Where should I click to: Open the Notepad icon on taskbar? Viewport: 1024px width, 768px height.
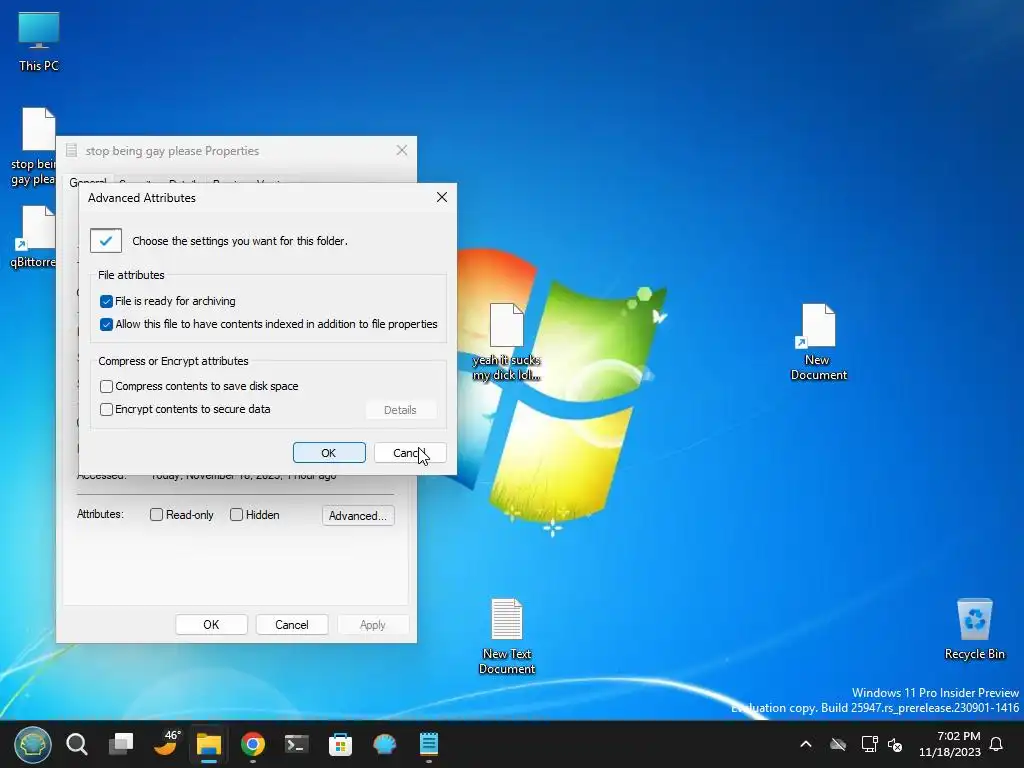tap(428, 744)
